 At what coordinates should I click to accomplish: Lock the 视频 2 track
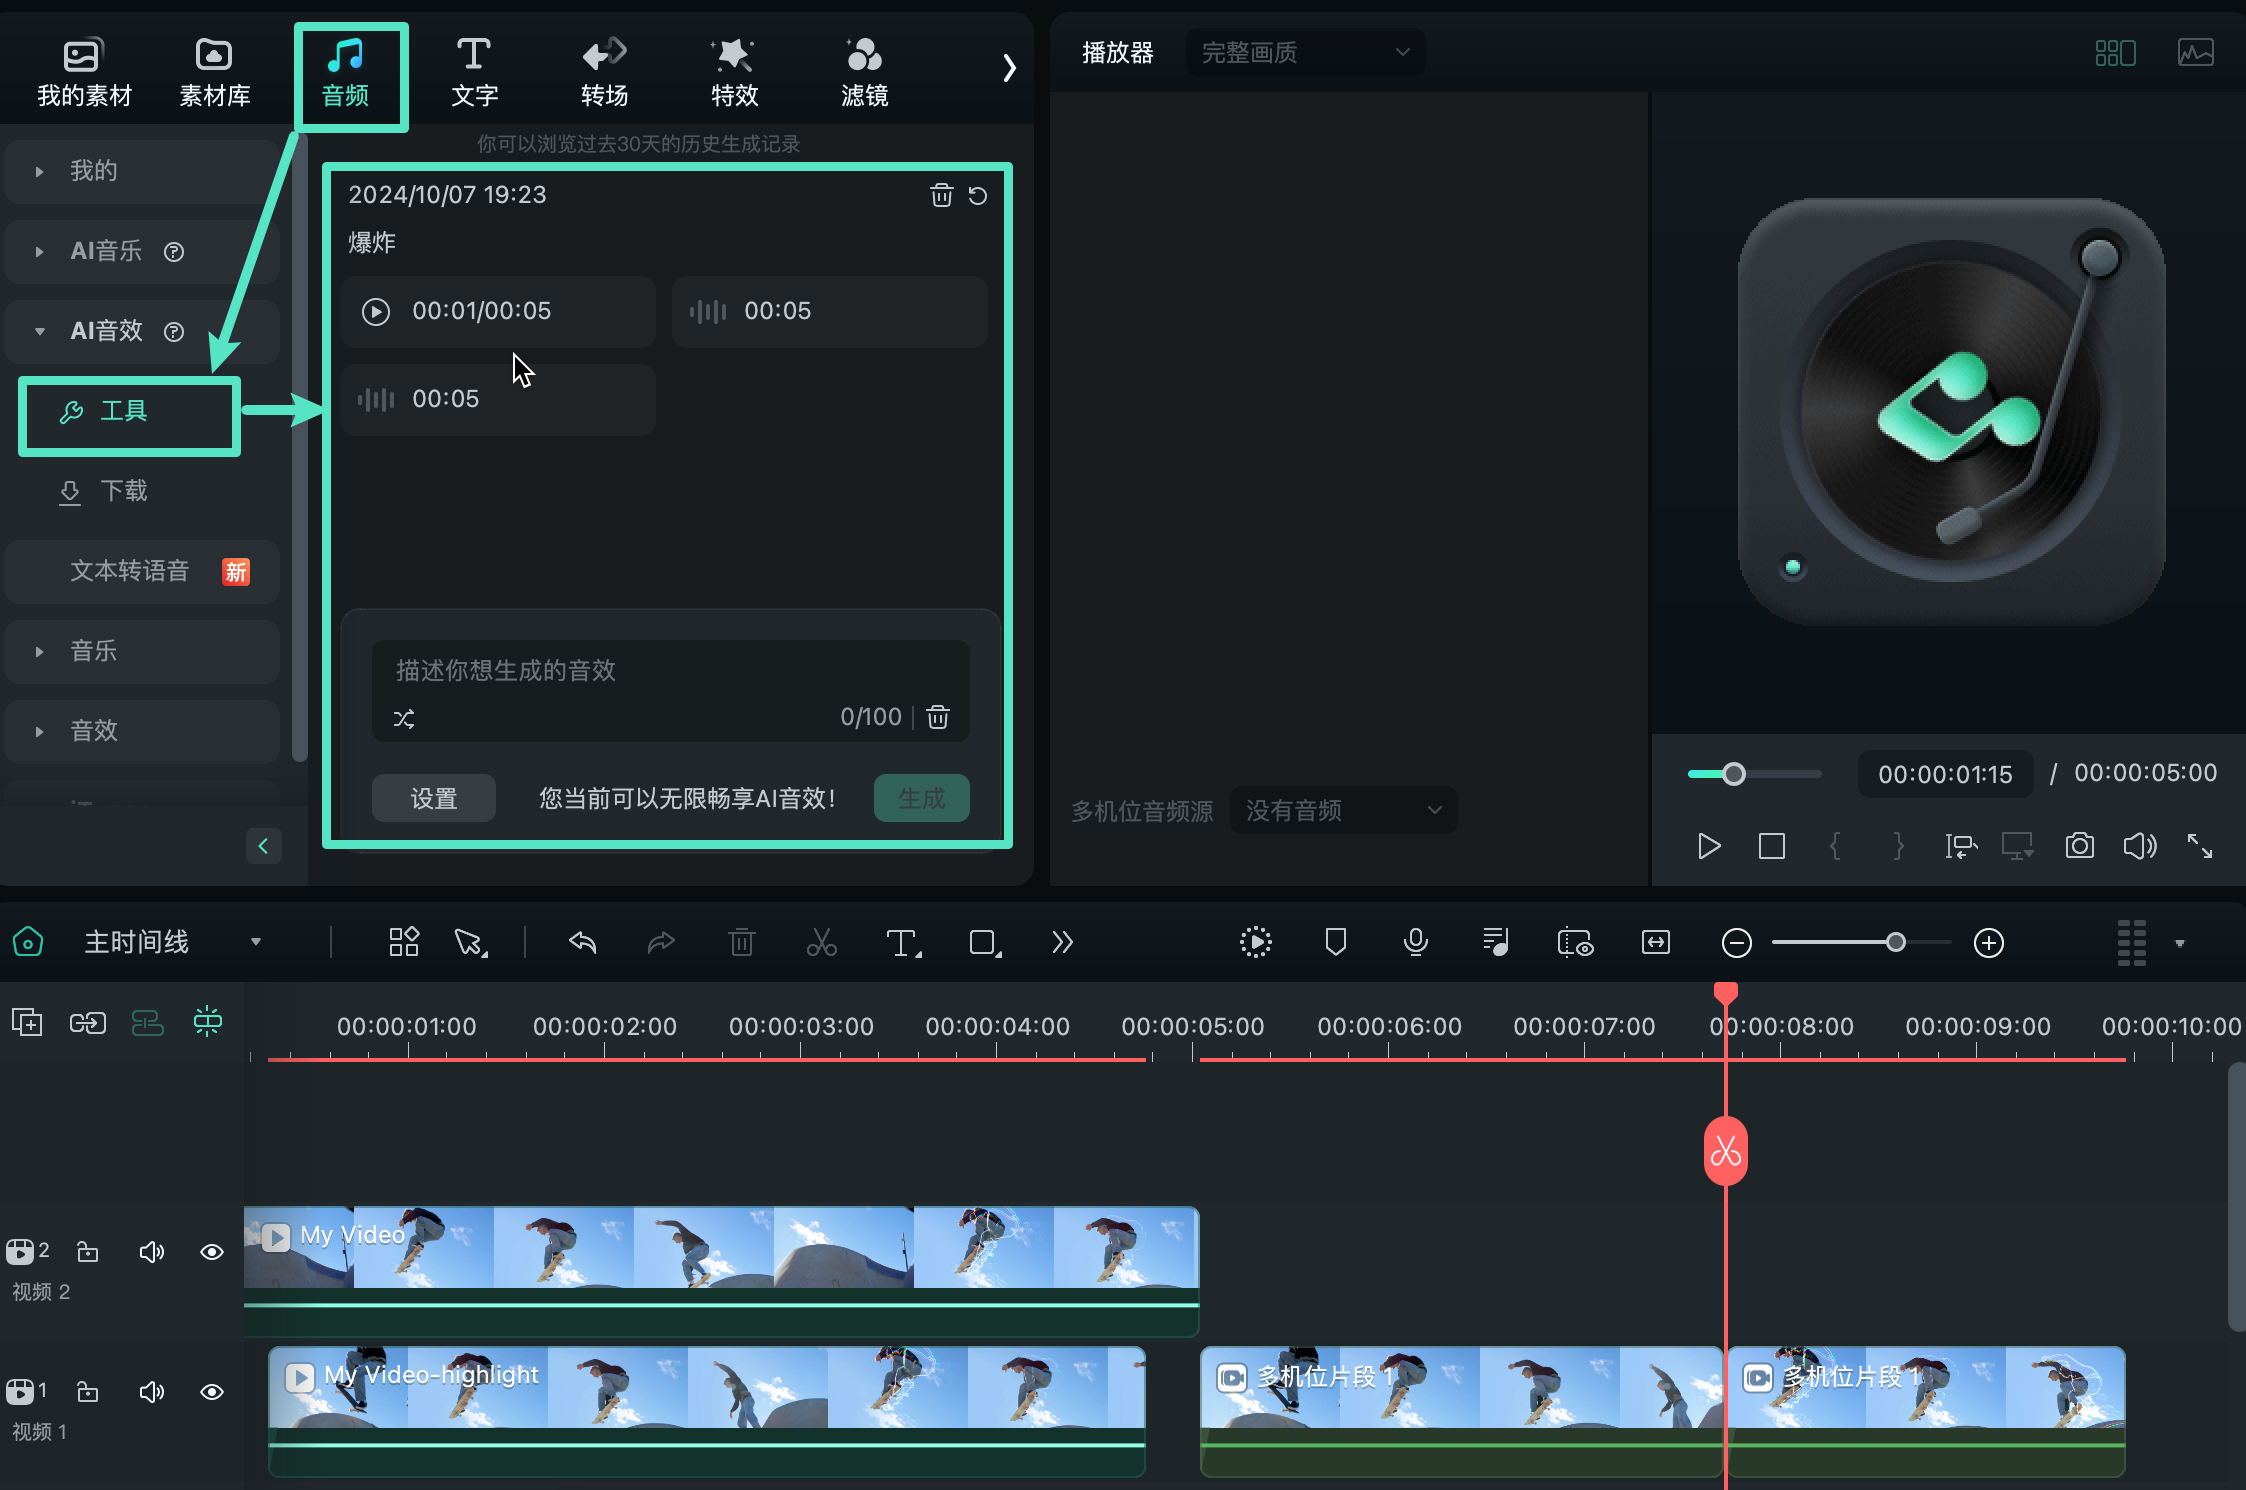(x=87, y=1251)
